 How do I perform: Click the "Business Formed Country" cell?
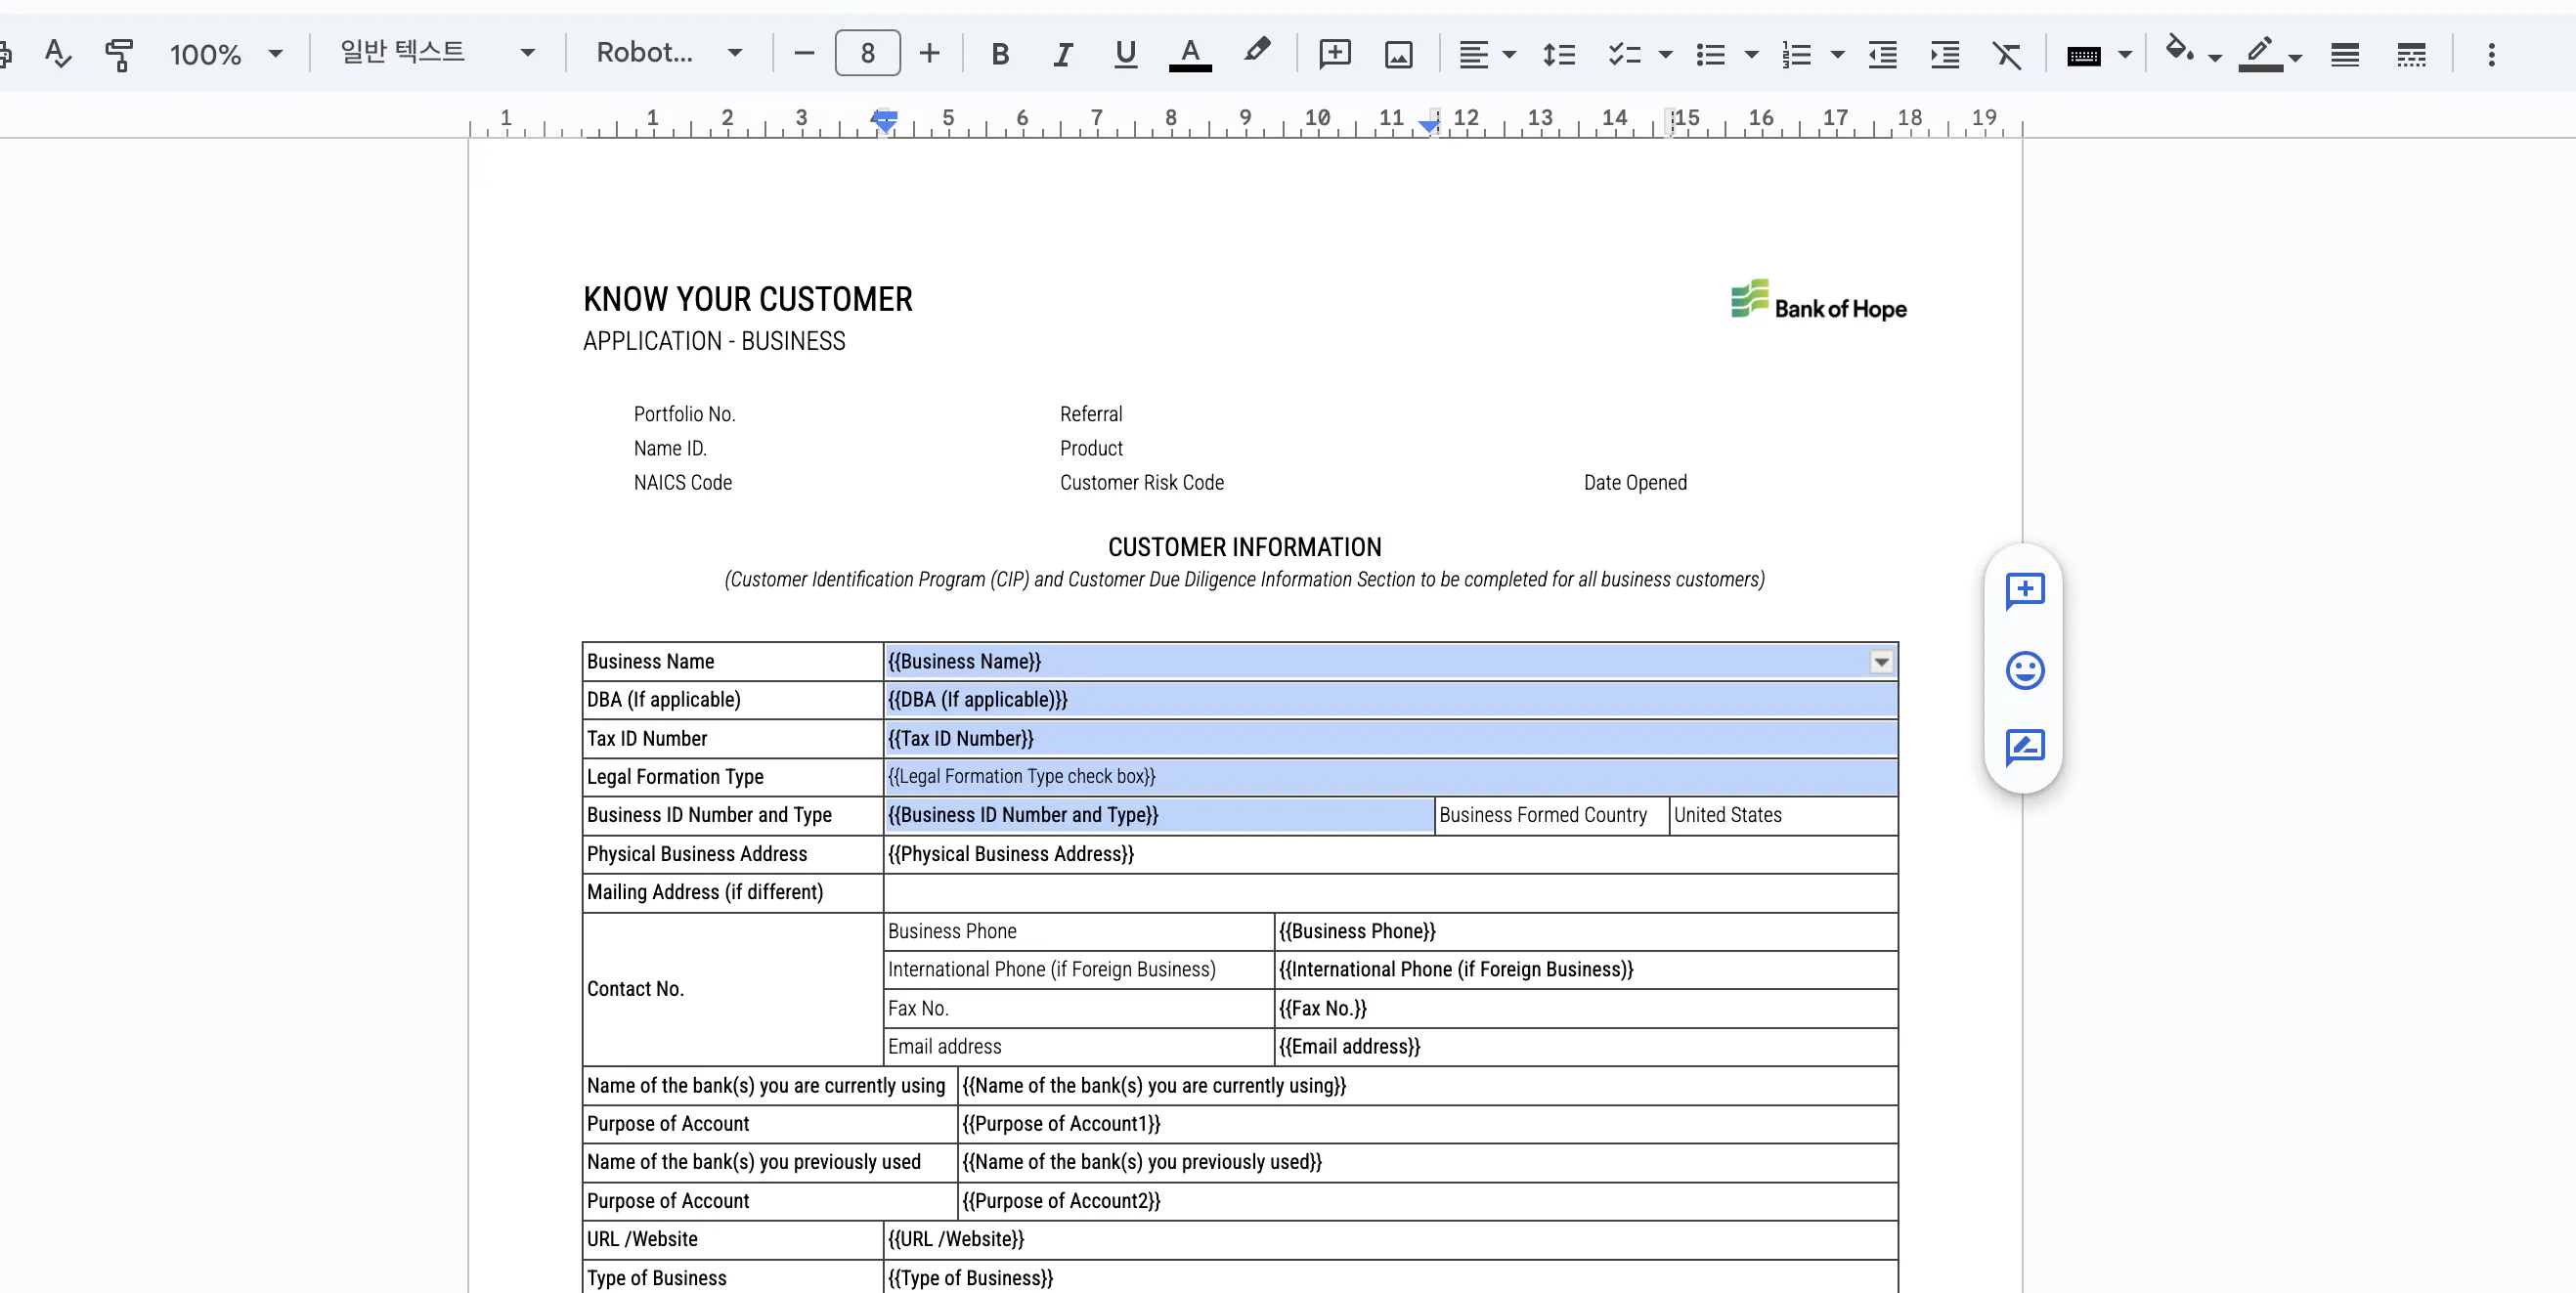(1551, 816)
